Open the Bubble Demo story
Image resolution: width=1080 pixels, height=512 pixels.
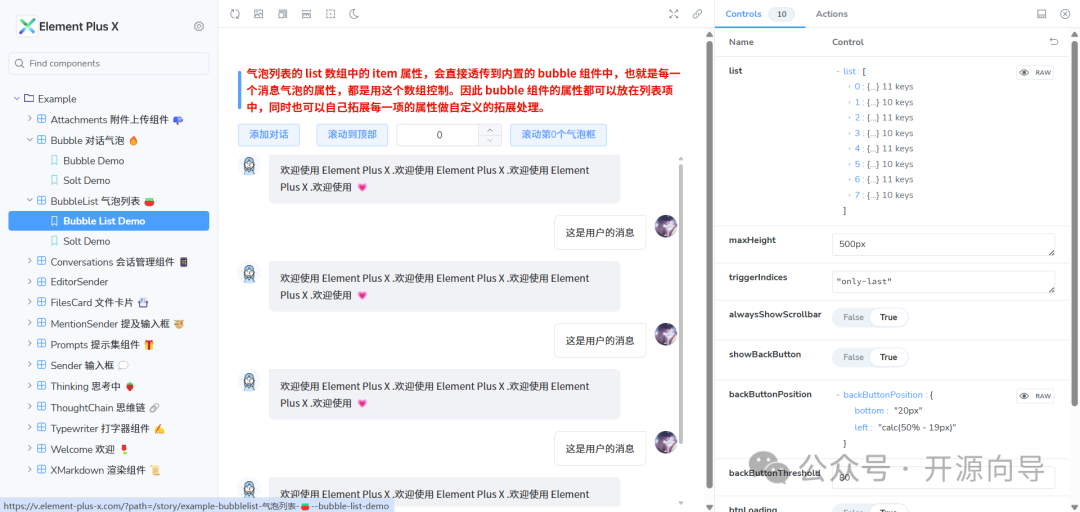[x=94, y=161]
